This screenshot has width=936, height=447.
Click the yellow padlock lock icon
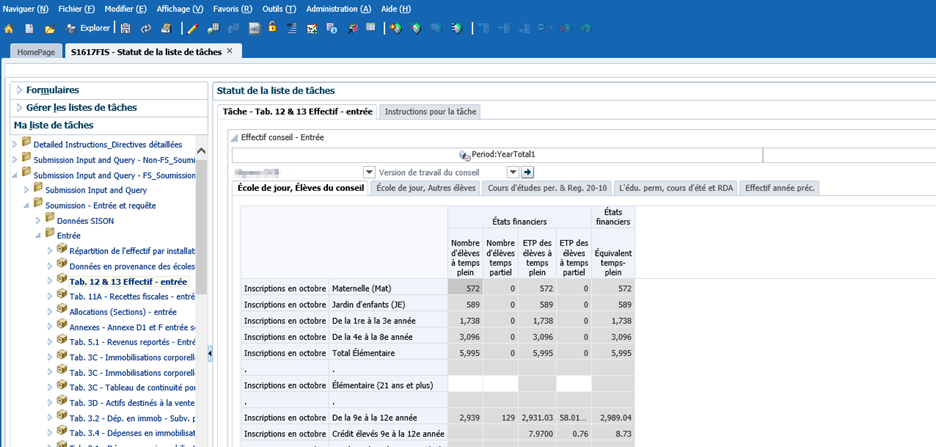[271, 27]
